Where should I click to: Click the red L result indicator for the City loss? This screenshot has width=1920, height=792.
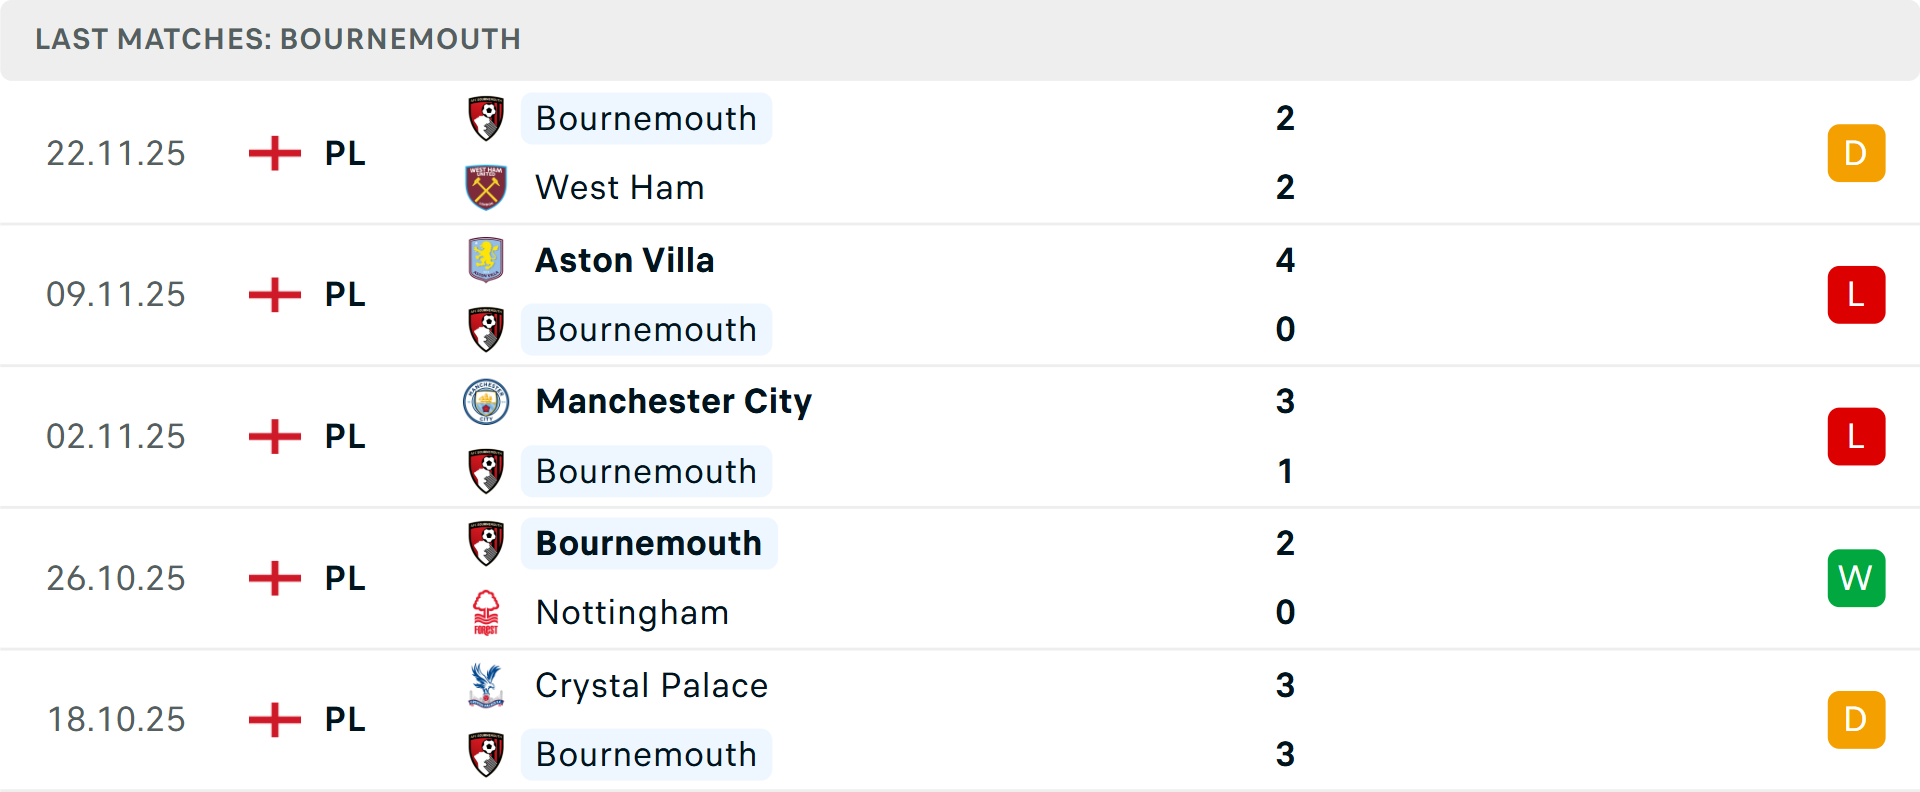pyautogui.click(x=1856, y=436)
